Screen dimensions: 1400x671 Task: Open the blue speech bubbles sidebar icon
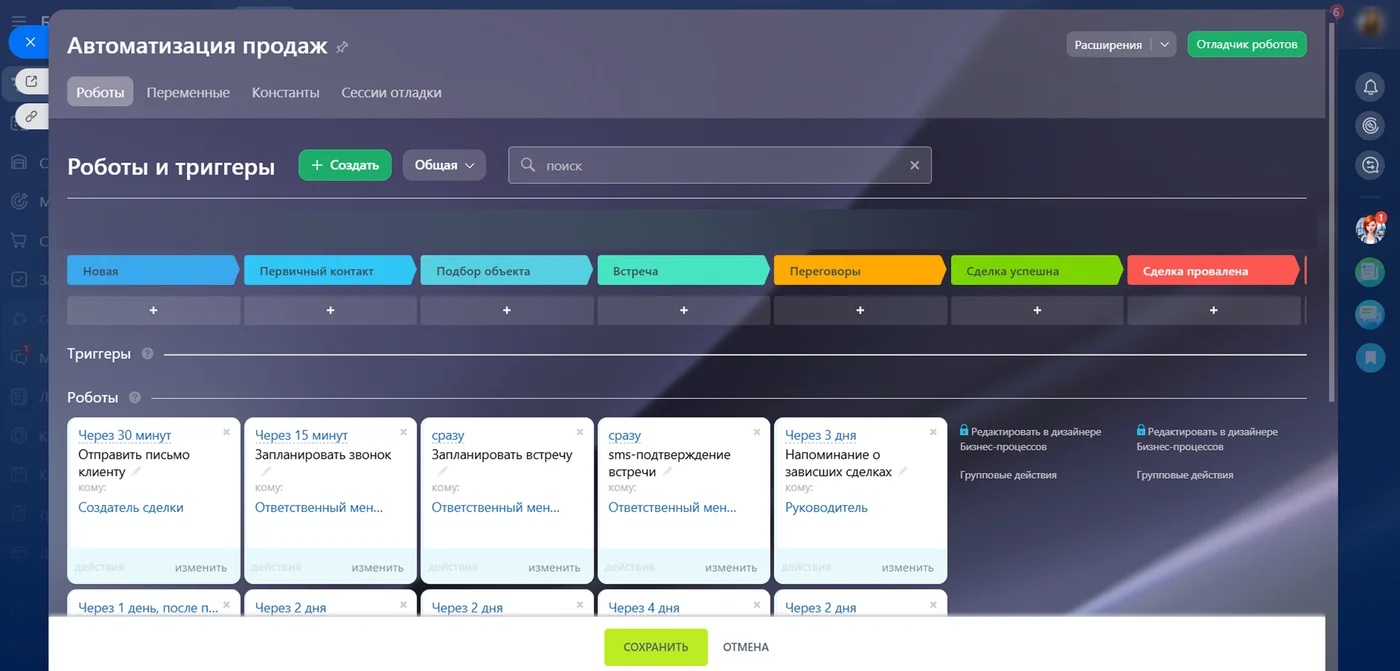(x=1370, y=314)
